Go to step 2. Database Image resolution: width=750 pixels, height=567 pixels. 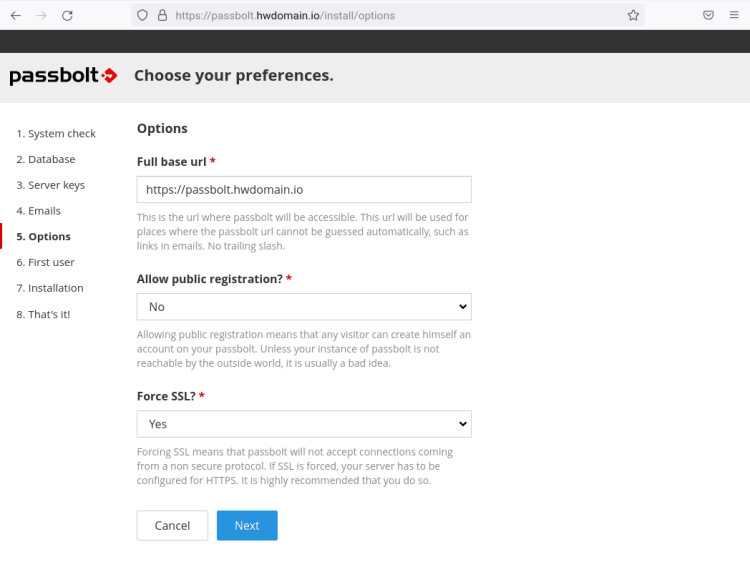[x=46, y=159]
